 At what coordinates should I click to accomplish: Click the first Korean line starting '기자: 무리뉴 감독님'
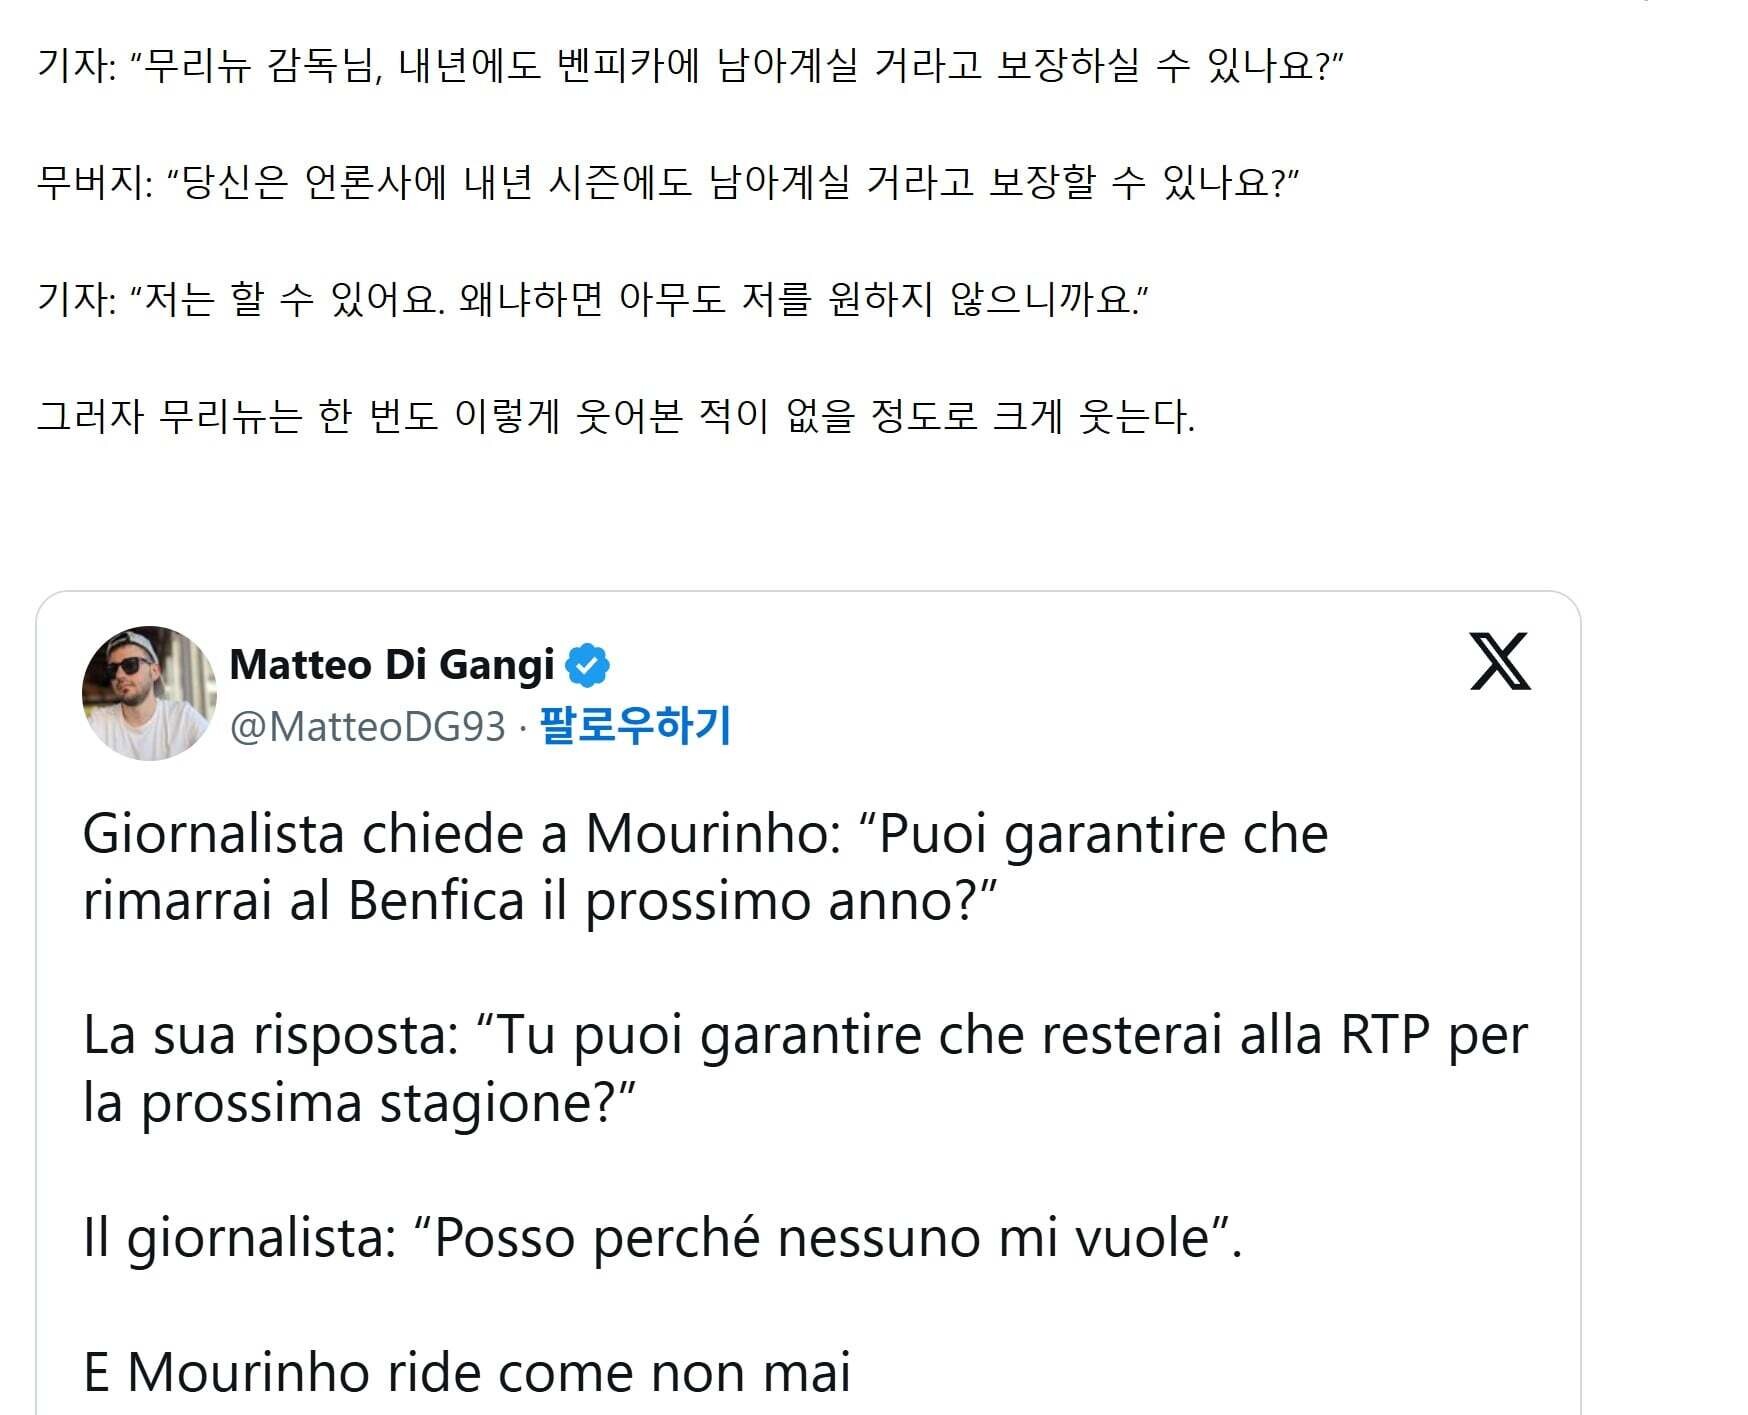690,66
